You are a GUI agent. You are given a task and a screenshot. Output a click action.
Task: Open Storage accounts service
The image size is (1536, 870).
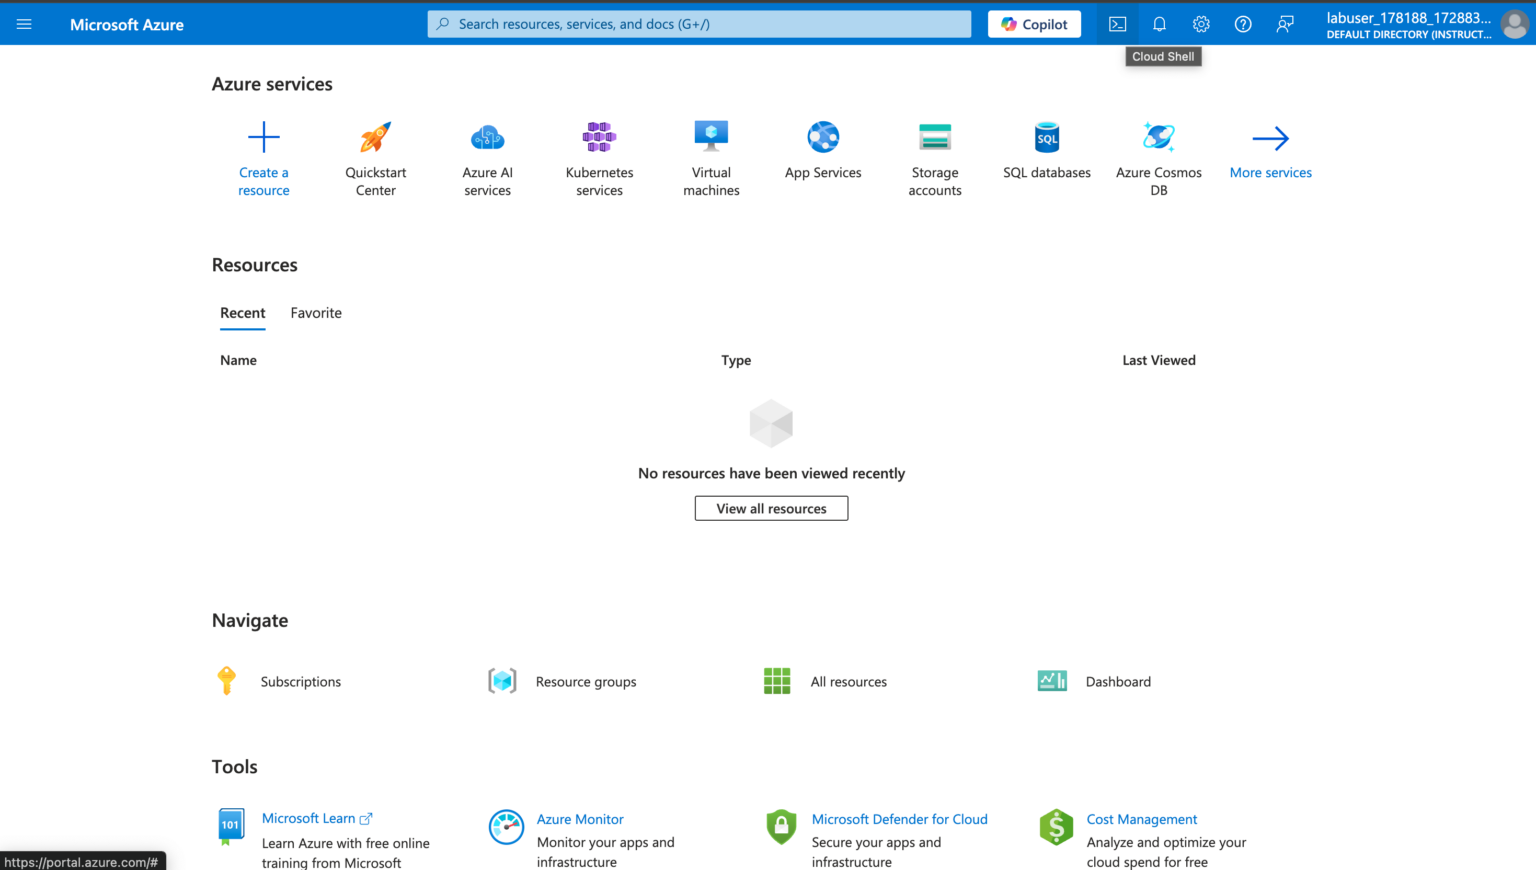[935, 155]
